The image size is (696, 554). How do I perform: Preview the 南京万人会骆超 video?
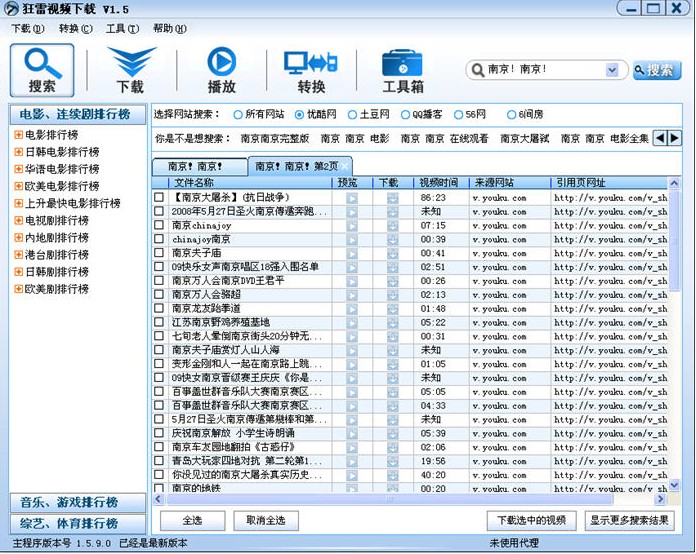coord(352,295)
